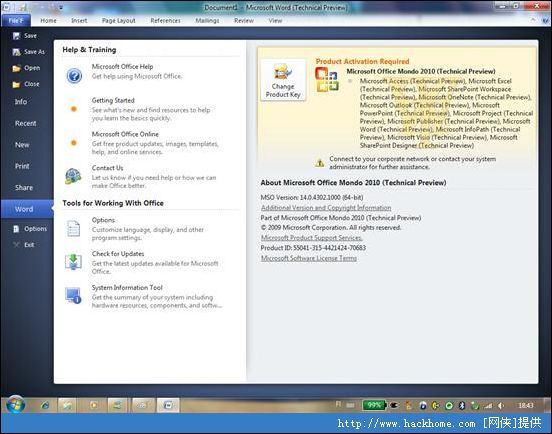
Task: Click the System Information Tool monitor icon
Action: pyautogui.click(x=73, y=296)
